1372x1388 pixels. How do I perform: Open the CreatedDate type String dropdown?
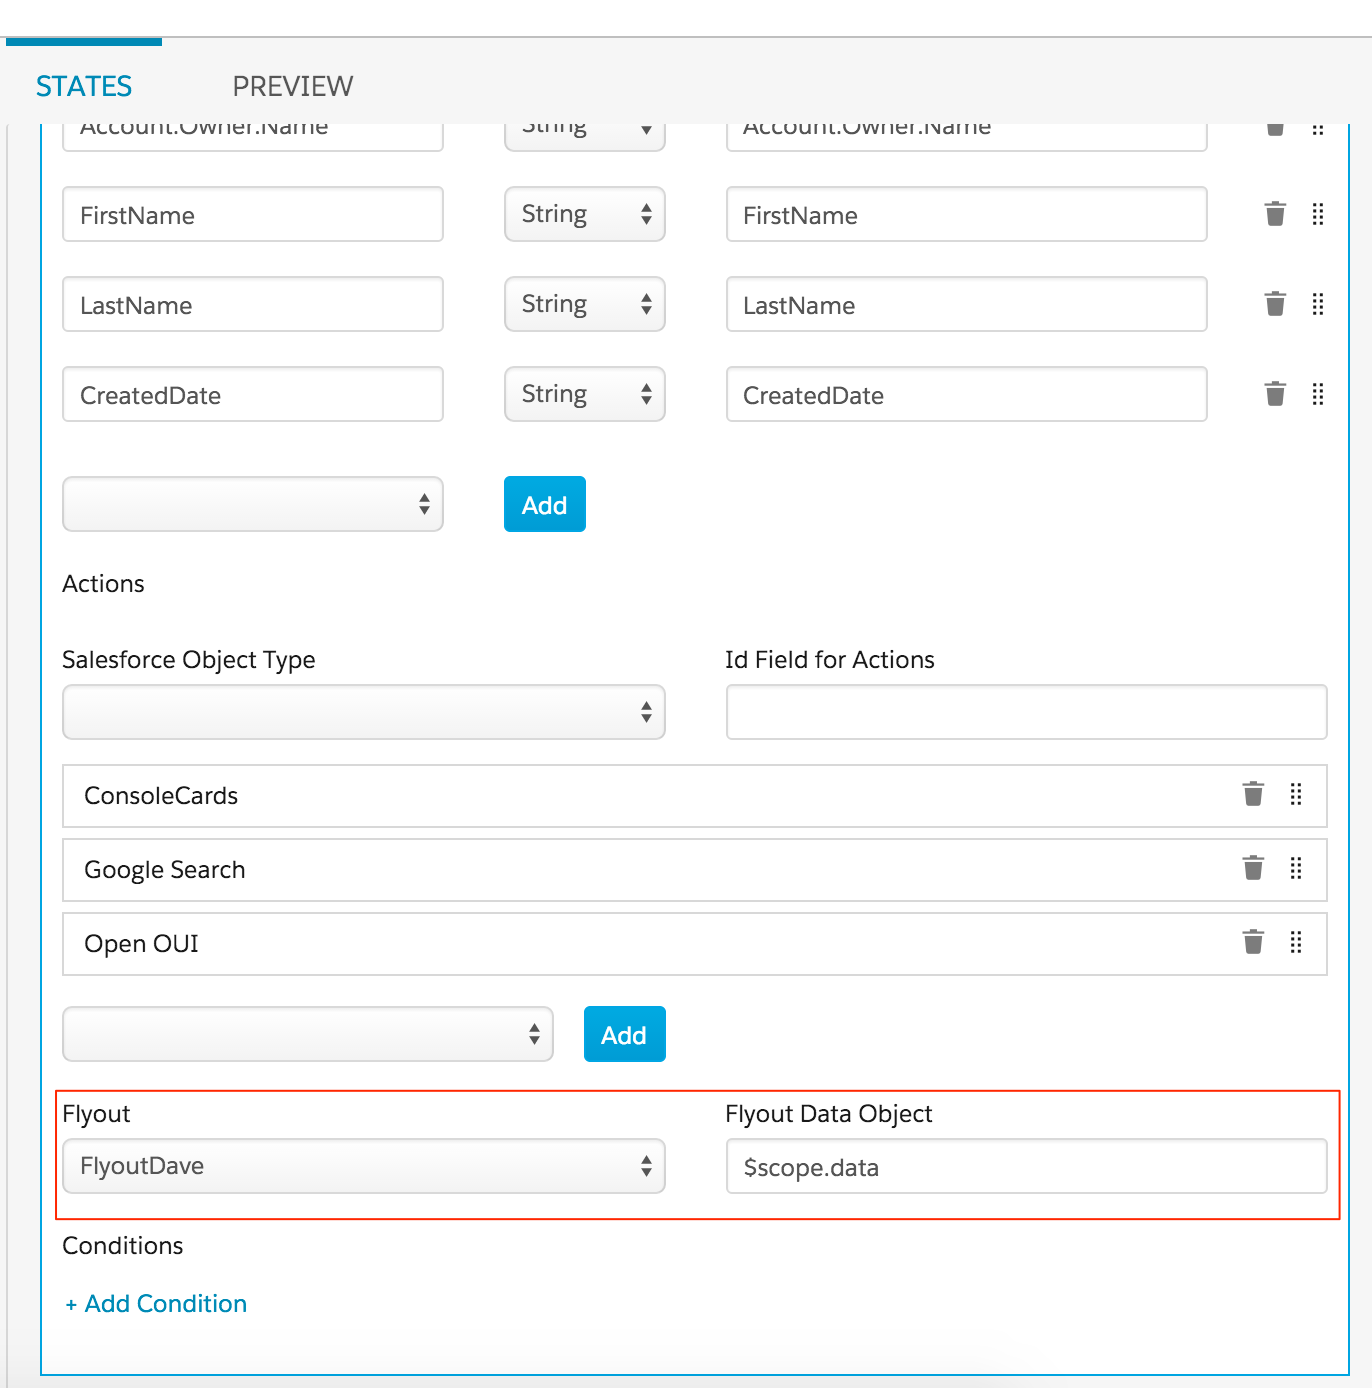[x=585, y=394]
